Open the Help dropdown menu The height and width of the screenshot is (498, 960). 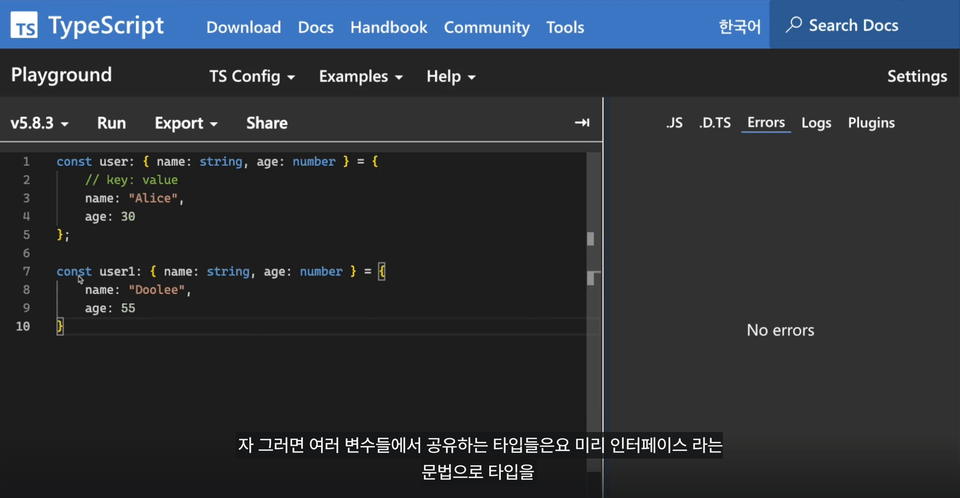click(x=451, y=76)
